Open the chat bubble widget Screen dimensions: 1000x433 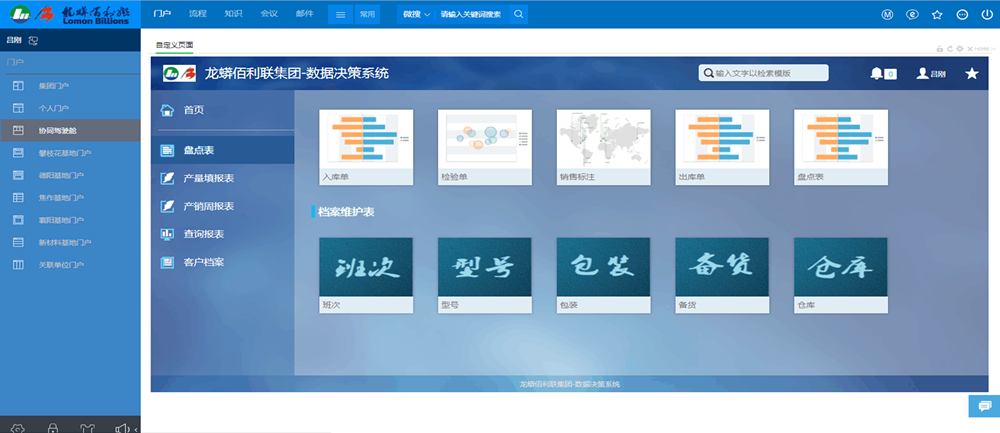click(x=984, y=406)
